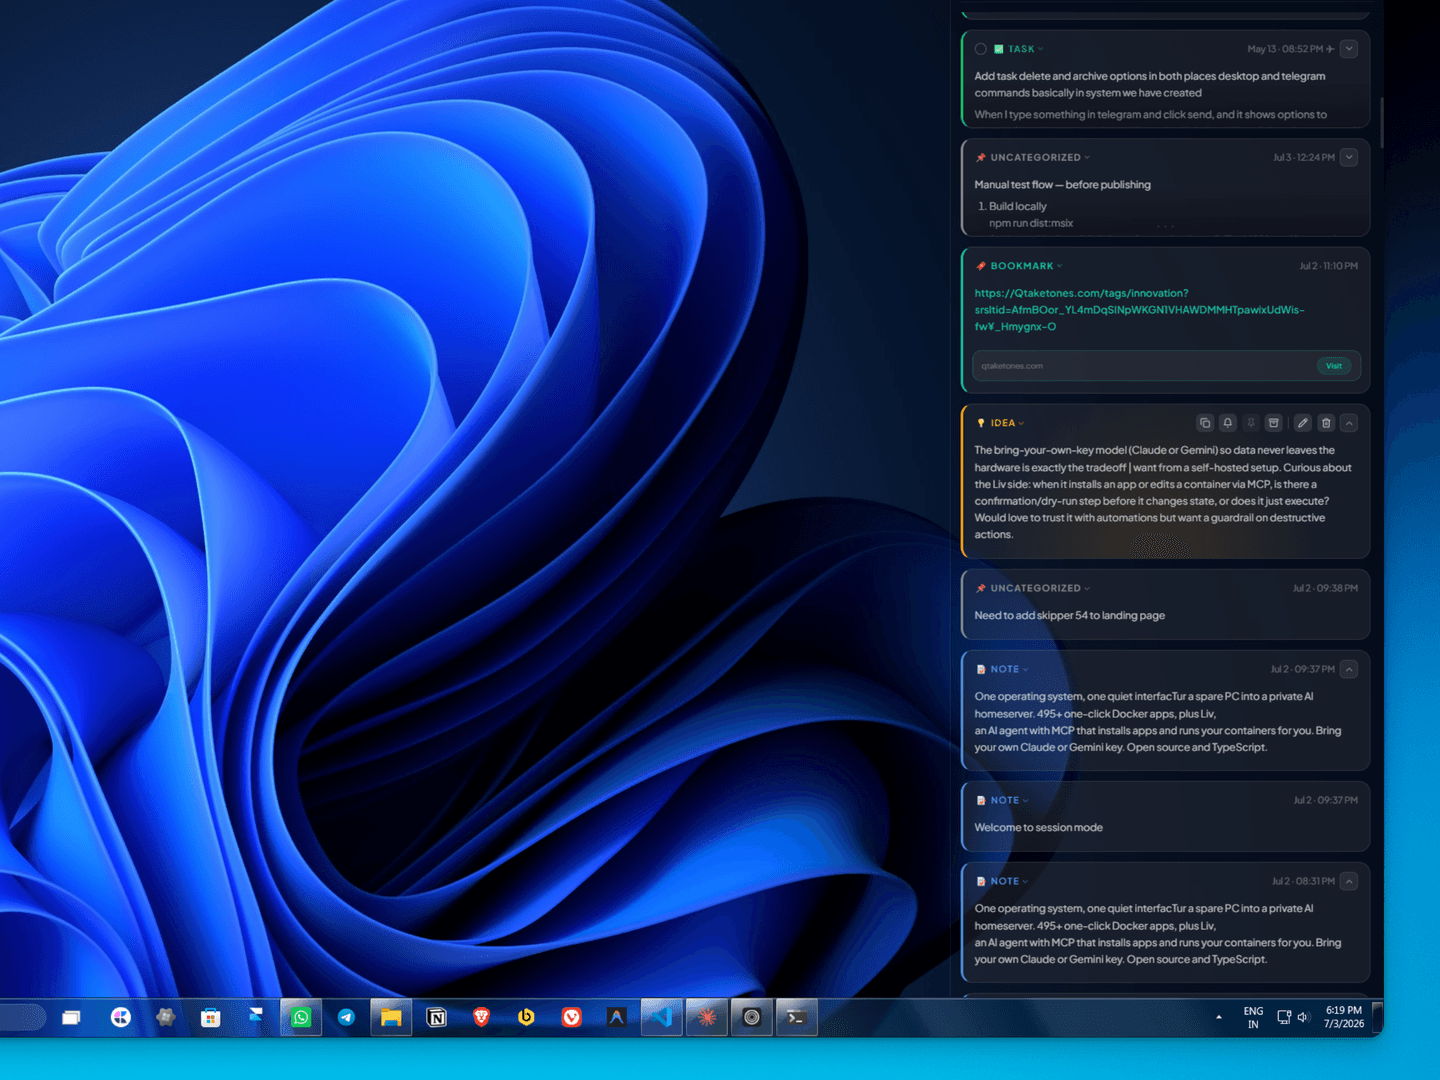Change category of 'Need to add skipper' card
This screenshot has width=1440, height=1080.
click(x=1033, y=588)
